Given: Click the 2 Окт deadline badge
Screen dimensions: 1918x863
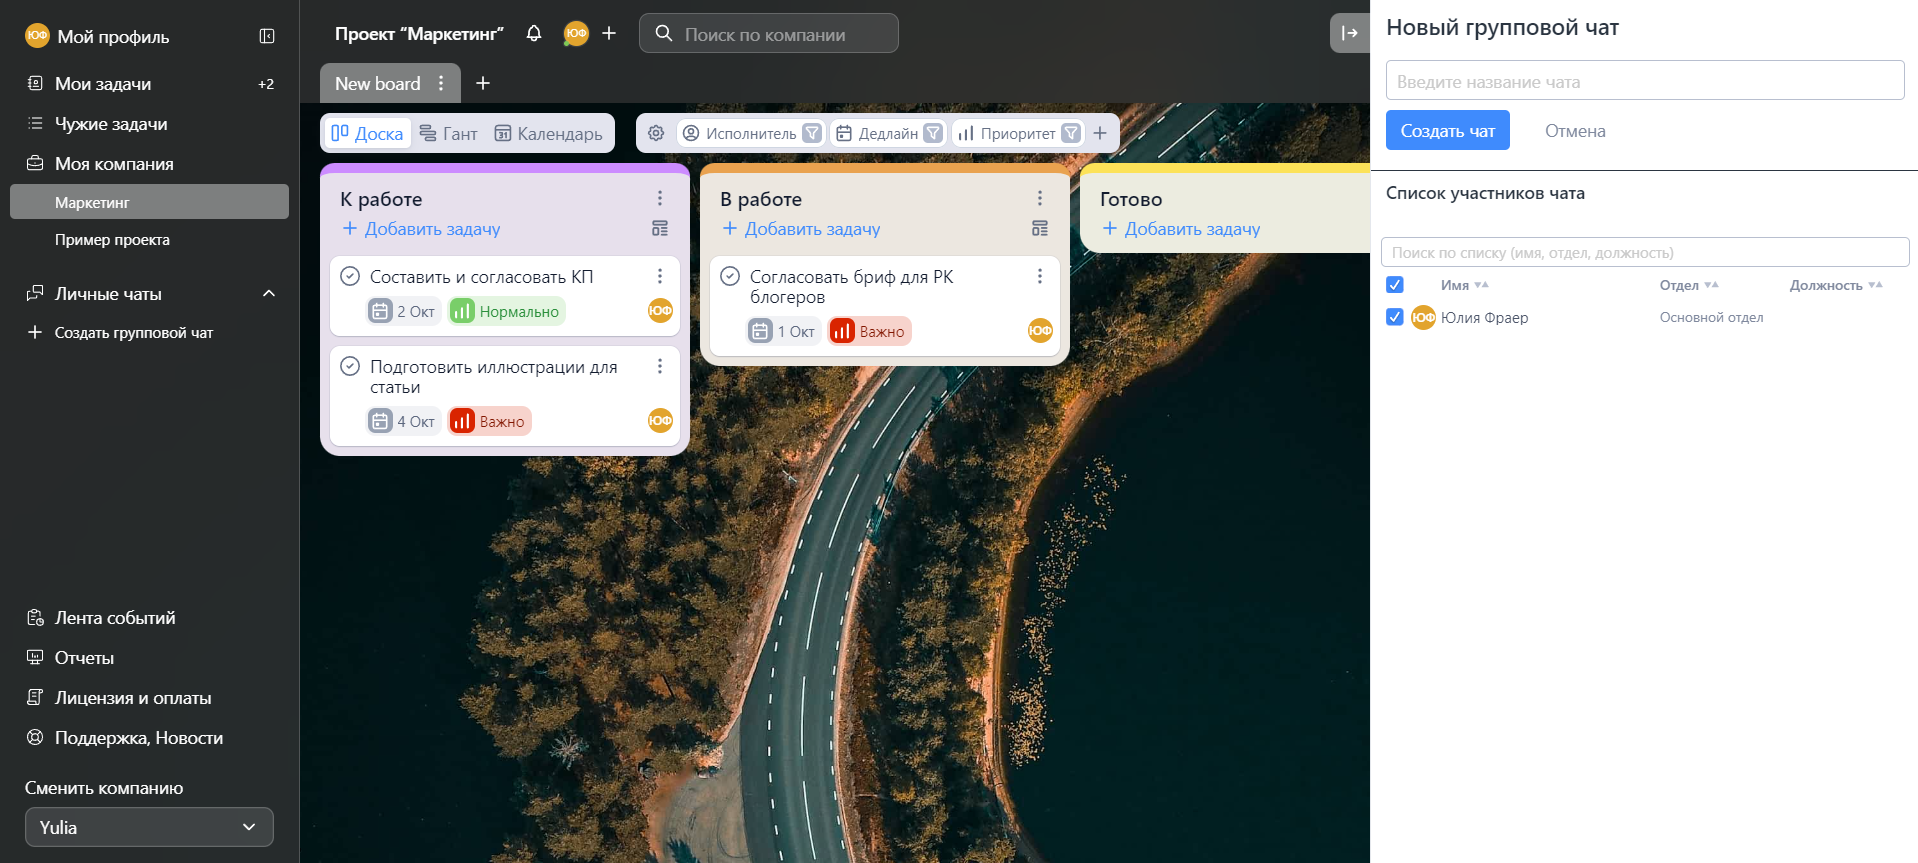Looking at the screenshot, I should (403, 311).
